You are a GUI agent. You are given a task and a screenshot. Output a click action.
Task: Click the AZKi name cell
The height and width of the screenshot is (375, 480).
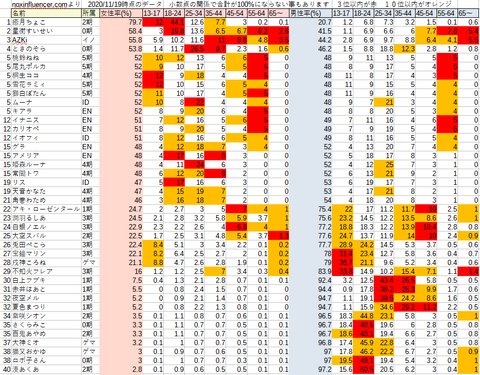tap(47, 40)
